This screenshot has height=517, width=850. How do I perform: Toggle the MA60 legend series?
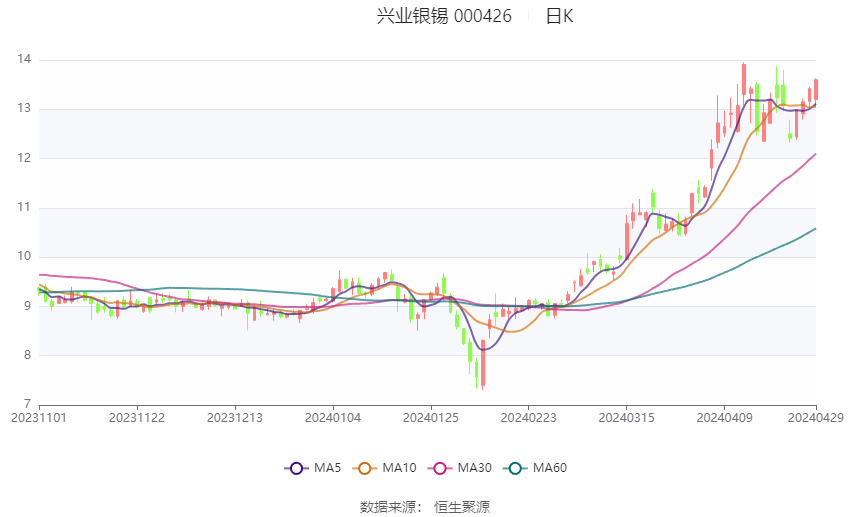[535, 468]
